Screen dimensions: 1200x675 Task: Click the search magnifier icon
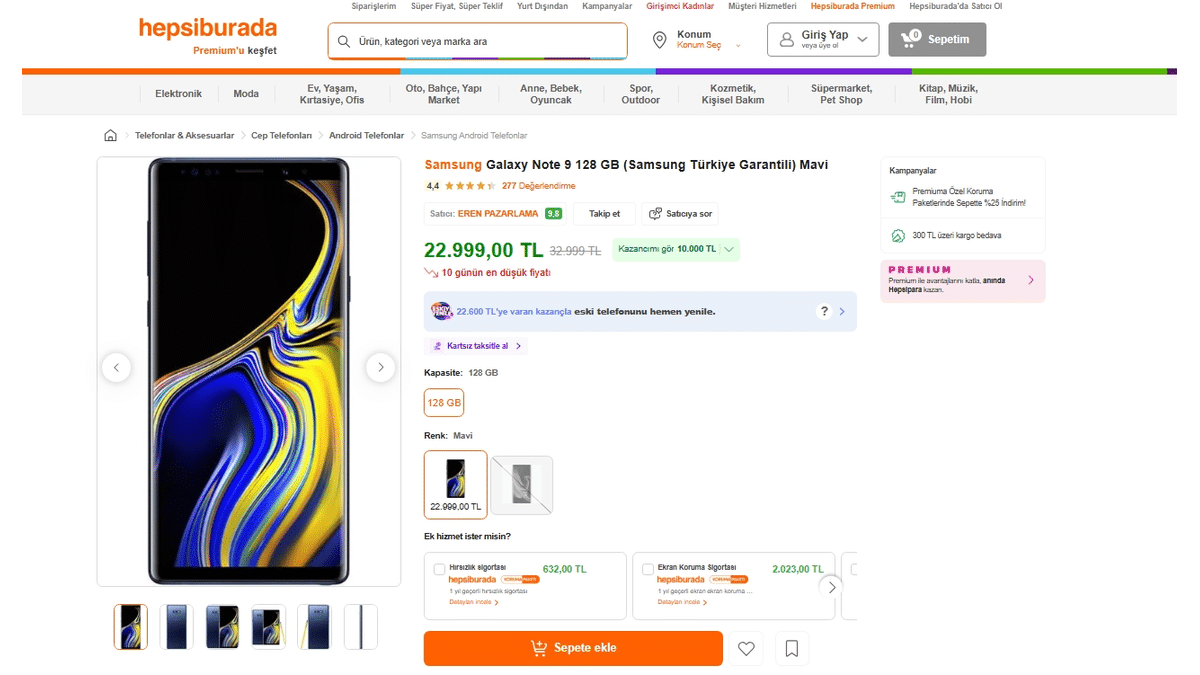click(342, 41)
